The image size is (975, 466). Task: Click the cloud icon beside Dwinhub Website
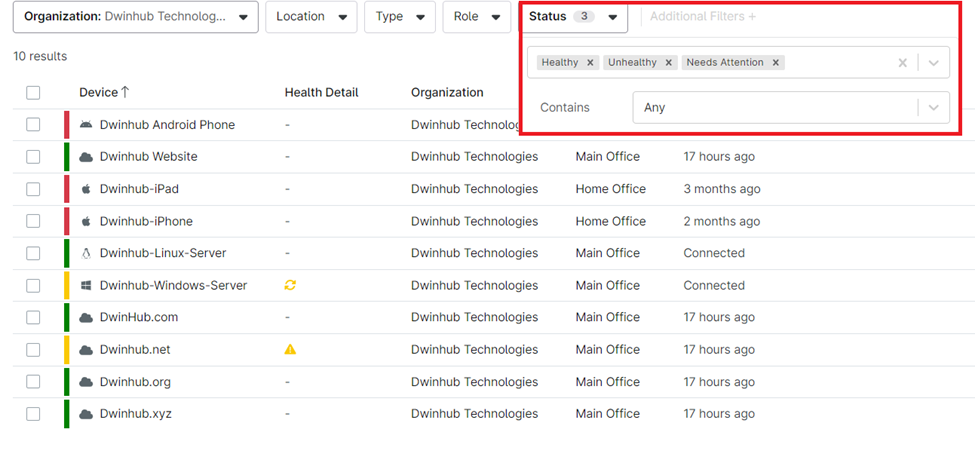(x=86, y=157)
